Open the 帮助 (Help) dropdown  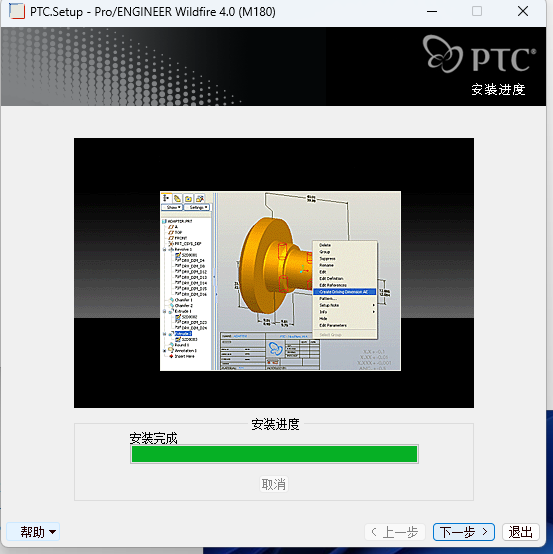pyautogui.click(x=33, y=532)
